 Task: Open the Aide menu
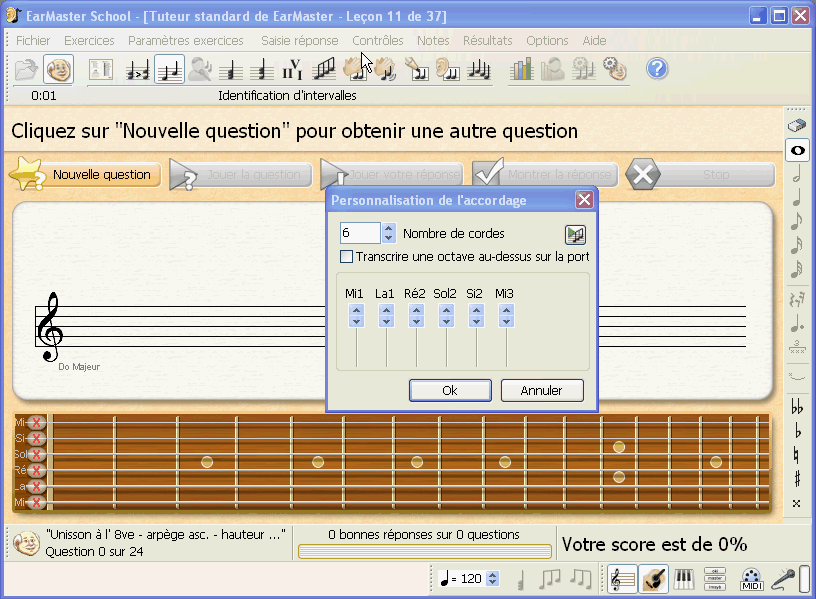click(x=594, y=41)
